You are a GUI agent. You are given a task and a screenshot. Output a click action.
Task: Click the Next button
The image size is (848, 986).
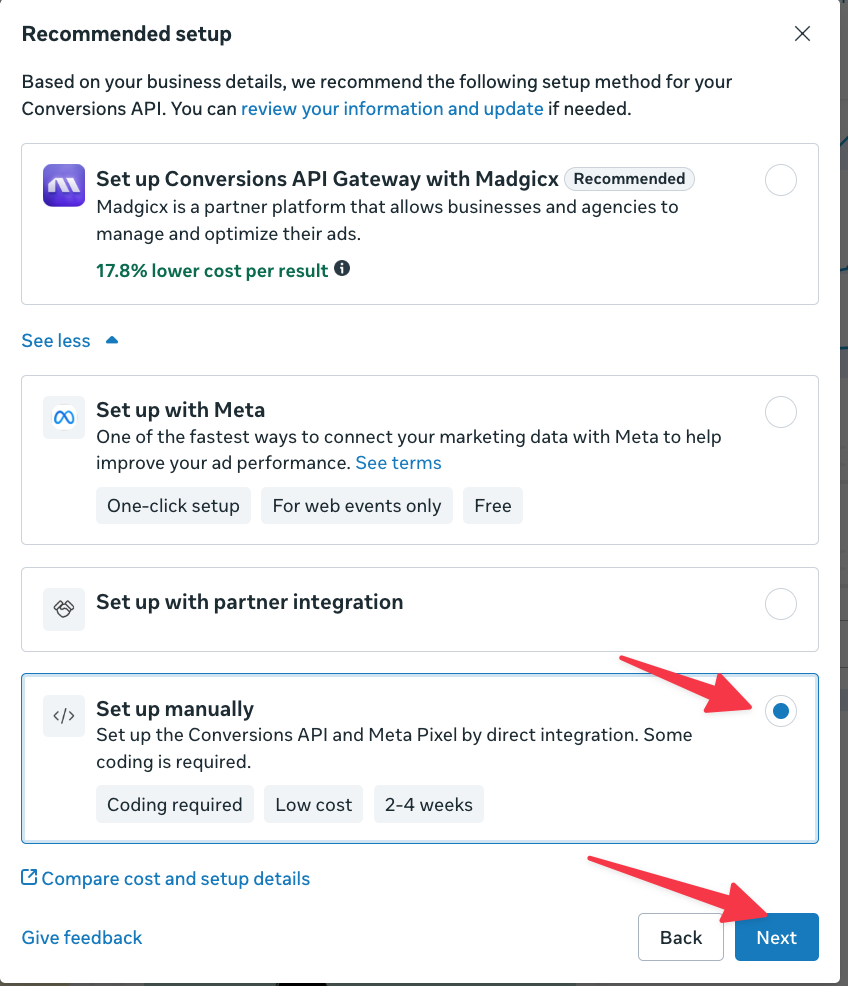click(x=777, y=937)
